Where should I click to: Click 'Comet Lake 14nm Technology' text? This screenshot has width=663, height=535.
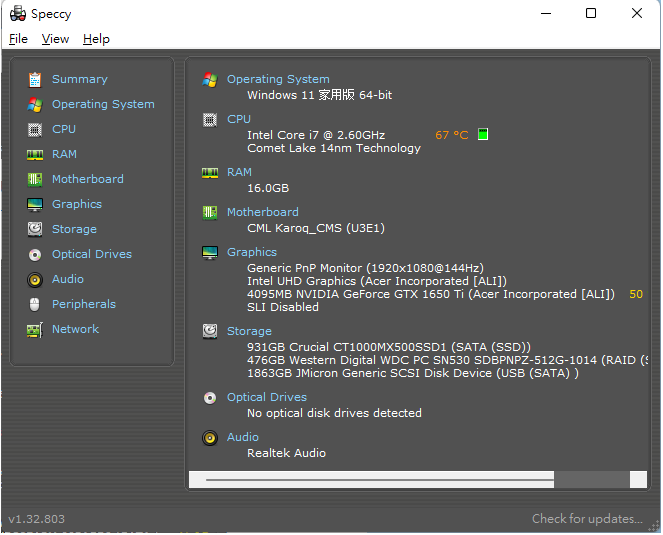point(334,148)
